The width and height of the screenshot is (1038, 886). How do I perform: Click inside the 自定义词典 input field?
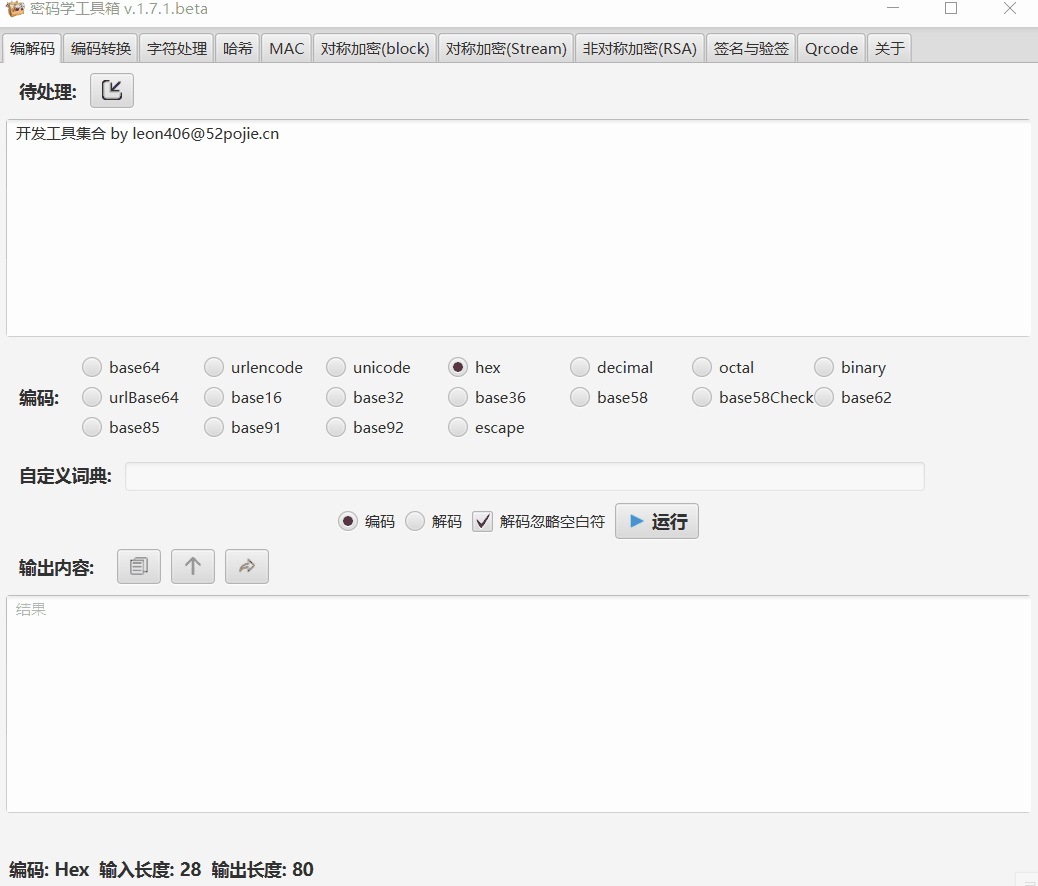(x=525, y=476)
